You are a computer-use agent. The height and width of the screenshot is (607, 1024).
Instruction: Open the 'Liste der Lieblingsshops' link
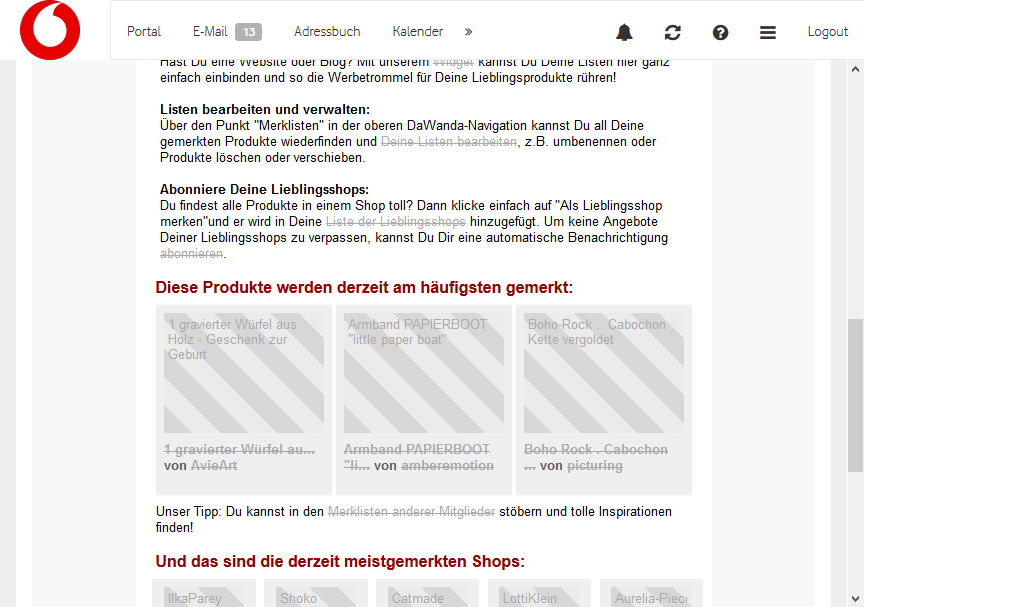[x=396, y=221]
